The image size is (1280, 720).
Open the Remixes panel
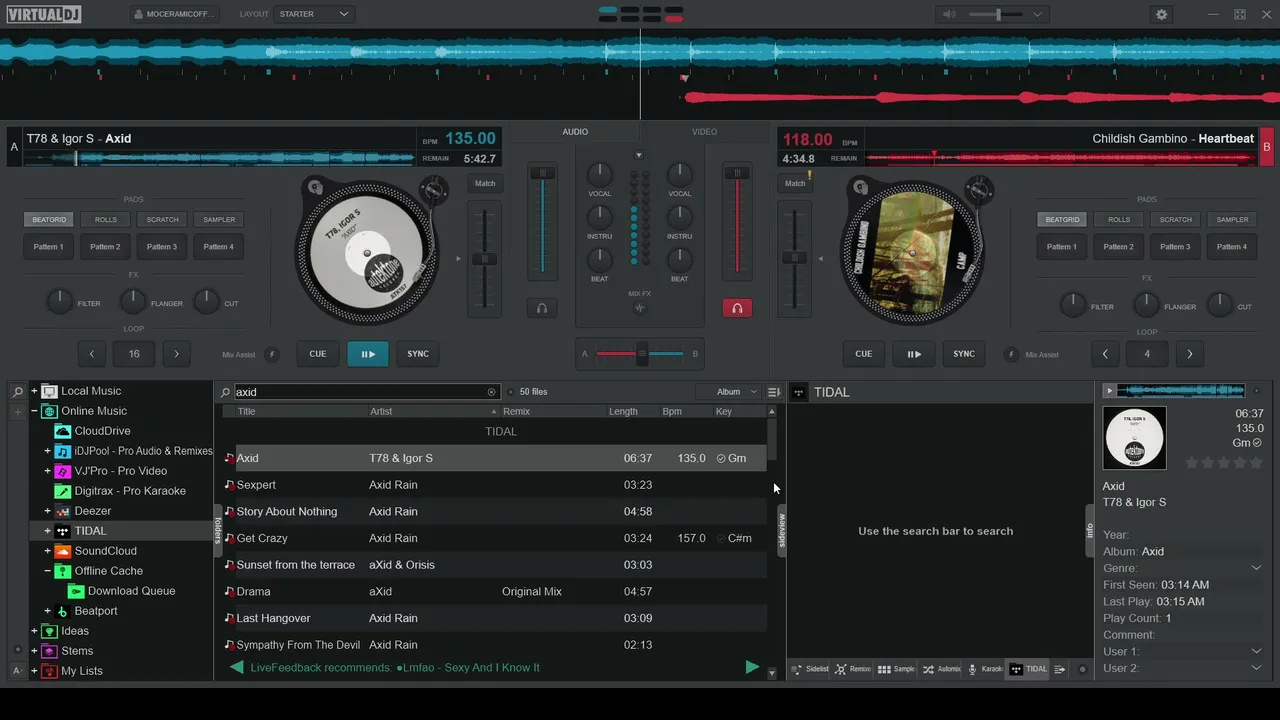point(853,669)
